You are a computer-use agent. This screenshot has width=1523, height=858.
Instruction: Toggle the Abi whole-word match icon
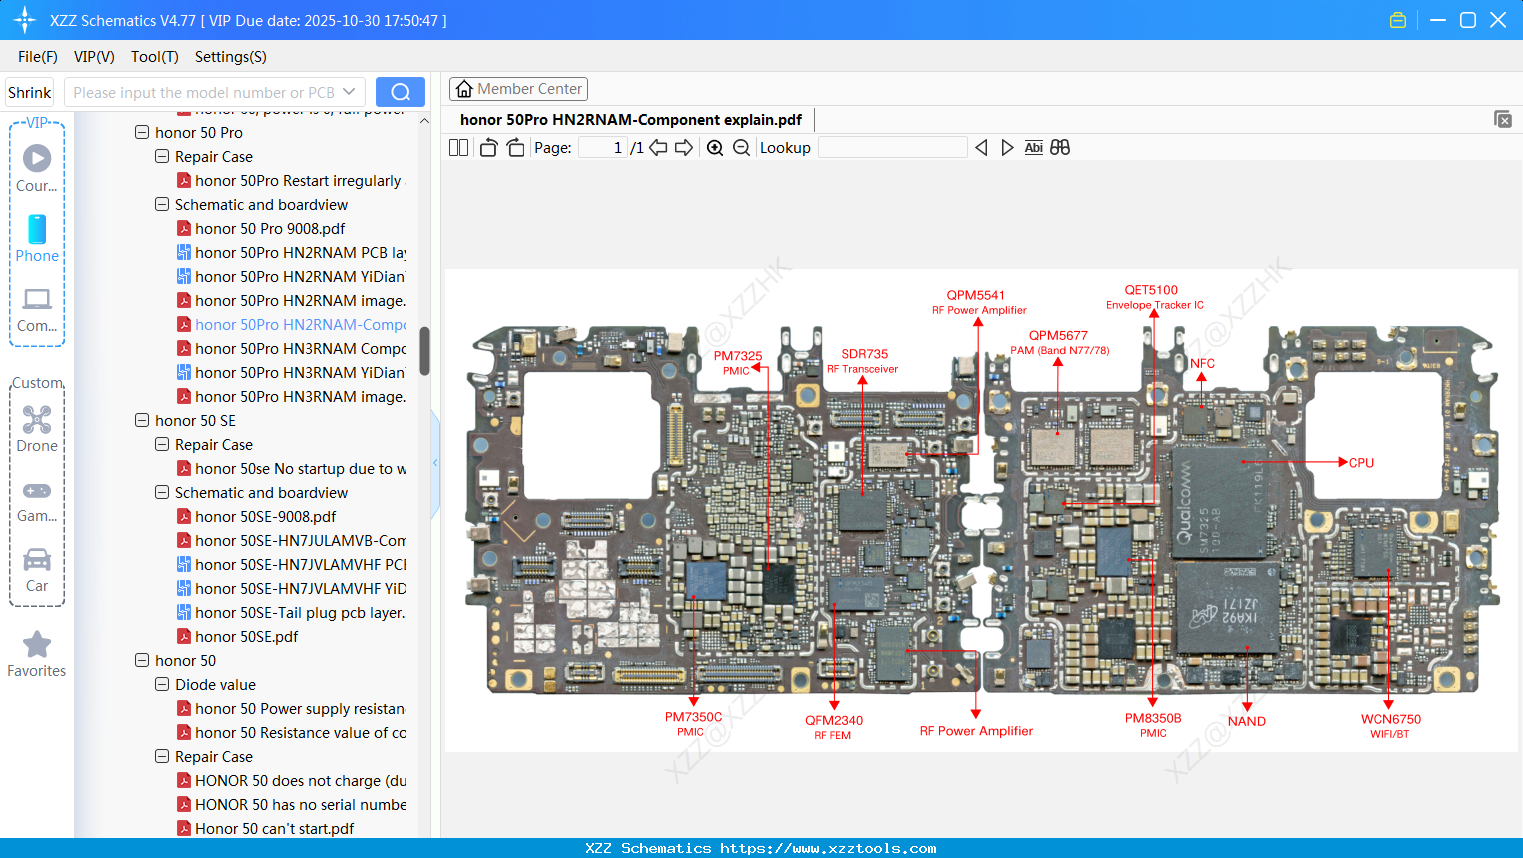[x=1034, y=148]
